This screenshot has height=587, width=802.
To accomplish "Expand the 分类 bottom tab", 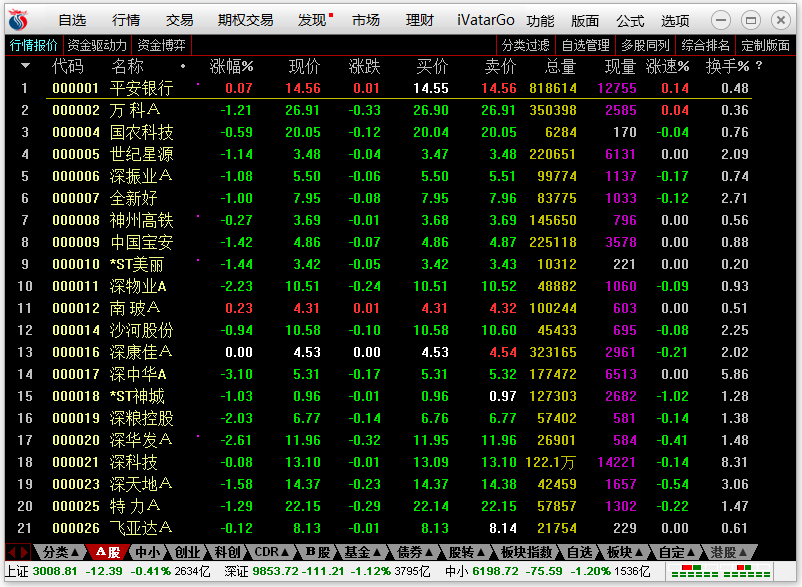I will point(60,552).
